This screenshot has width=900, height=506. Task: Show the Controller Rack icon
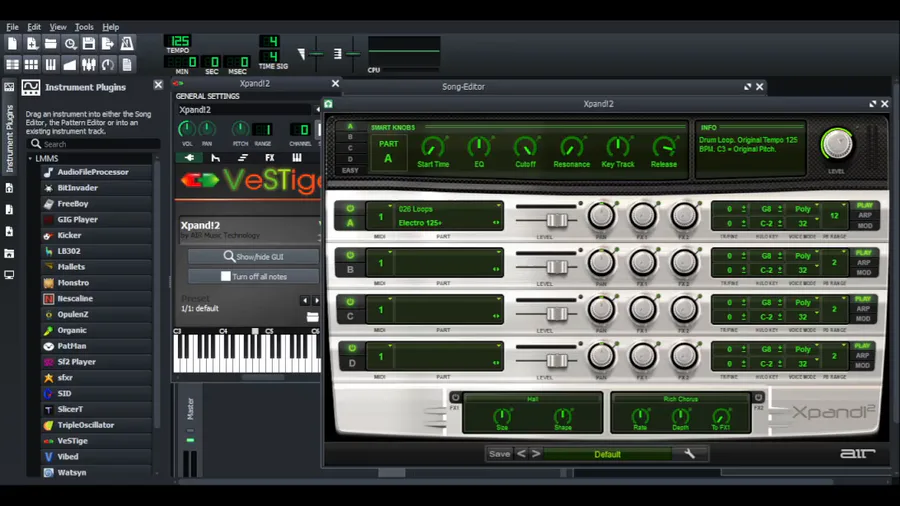108,64
